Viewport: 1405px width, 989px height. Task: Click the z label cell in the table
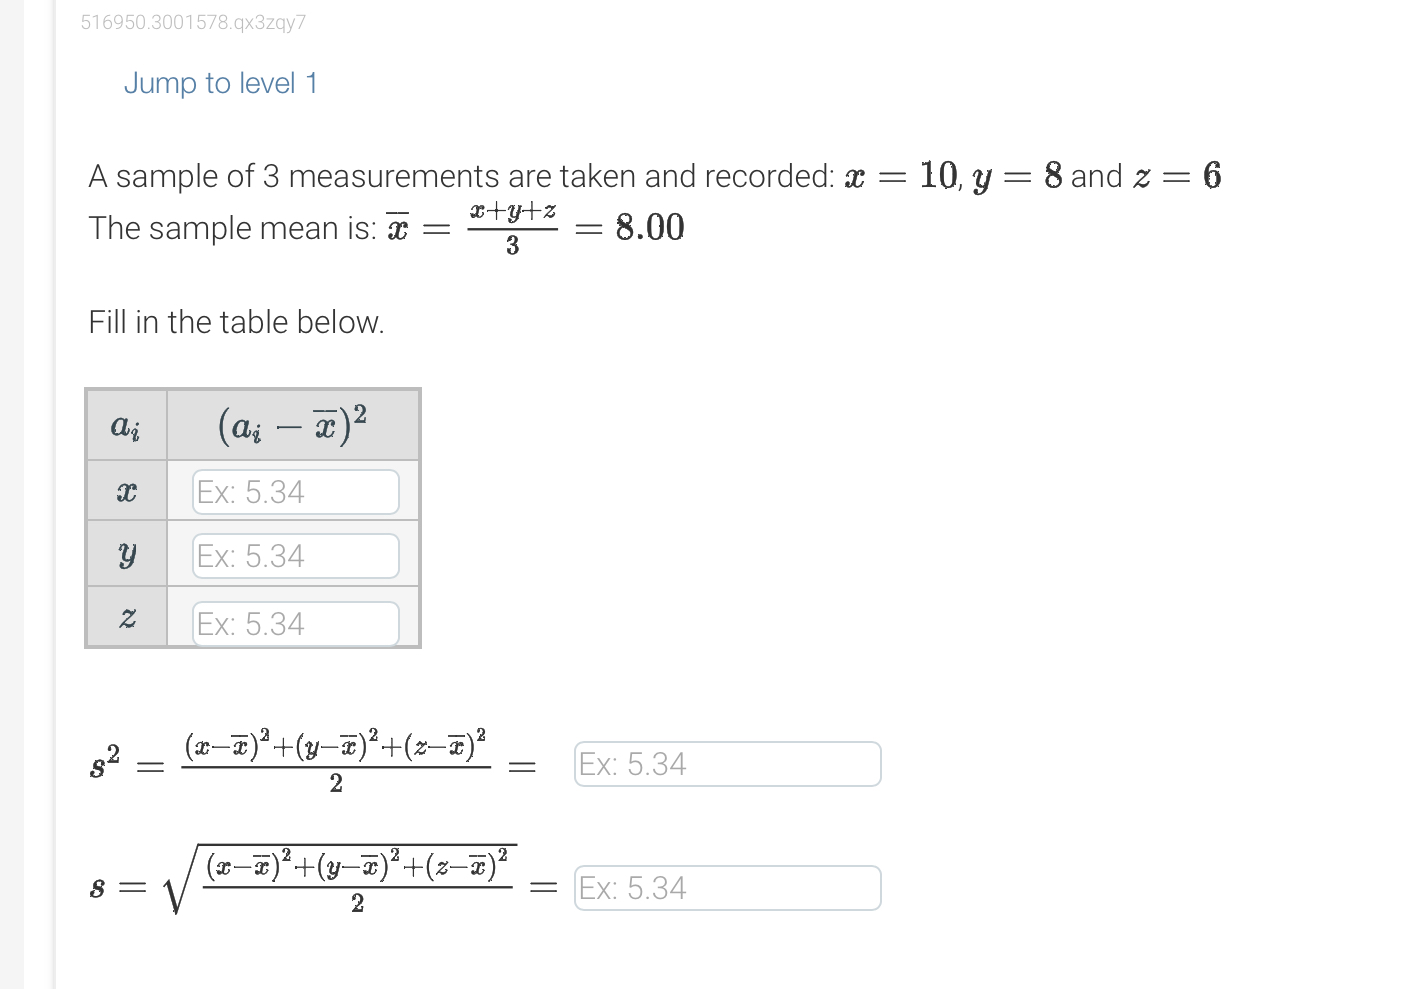125,620
